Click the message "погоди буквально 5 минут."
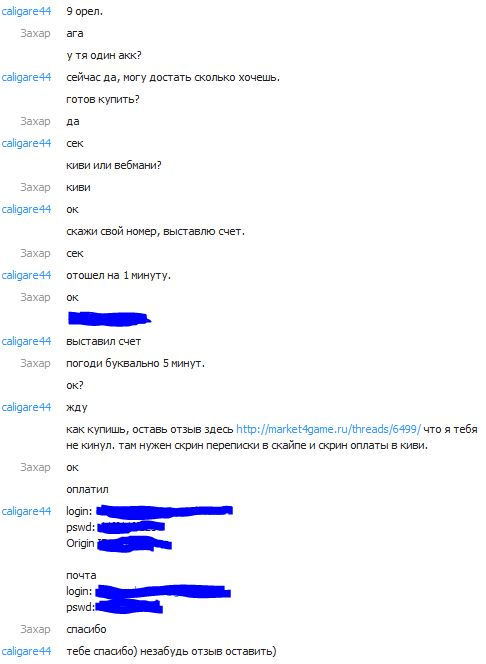The image size is (486, 664). (x=135, y=363)
